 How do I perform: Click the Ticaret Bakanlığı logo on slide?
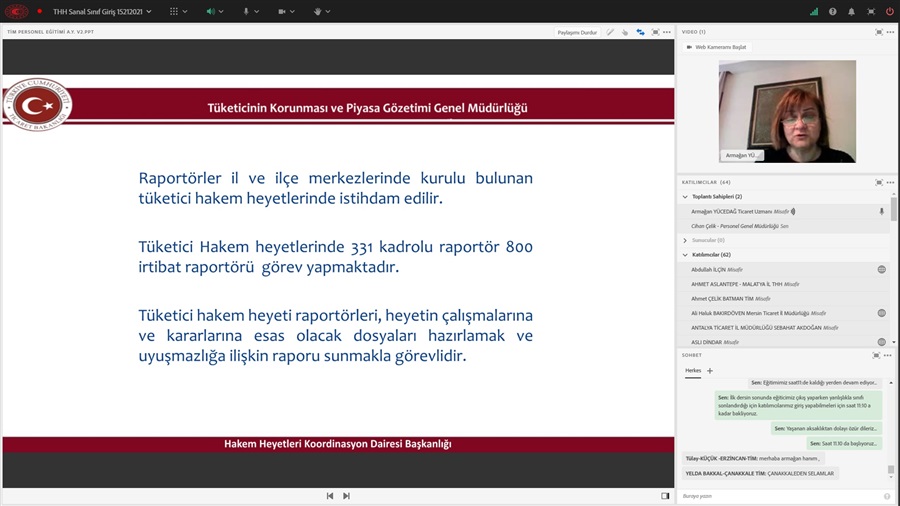coord(38,104)
